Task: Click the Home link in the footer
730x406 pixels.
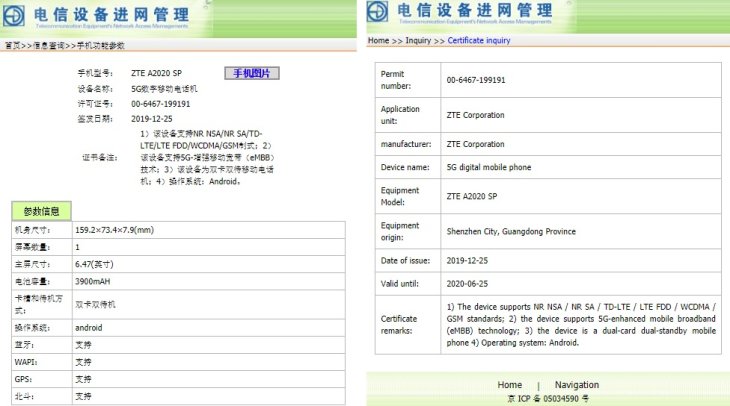Action: 510,385
